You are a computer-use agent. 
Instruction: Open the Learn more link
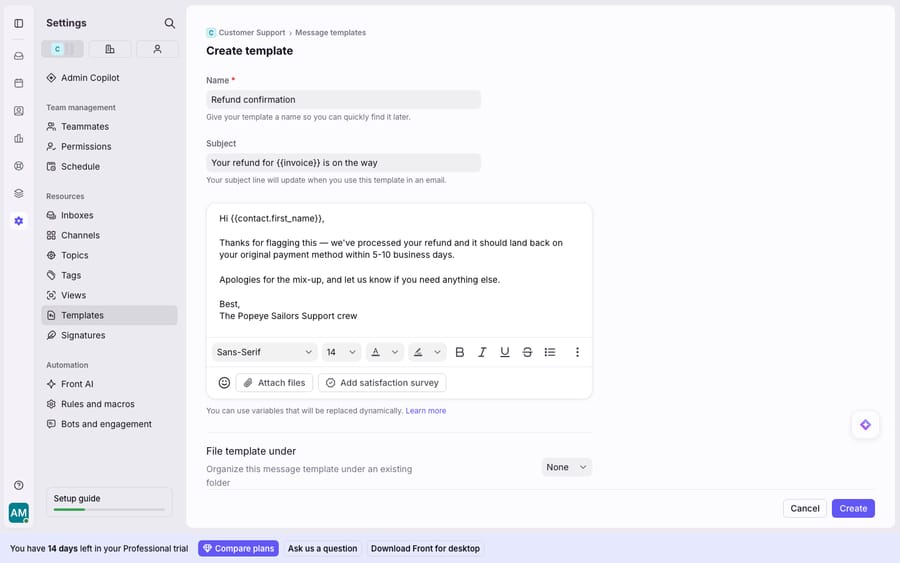pos(426,411)
